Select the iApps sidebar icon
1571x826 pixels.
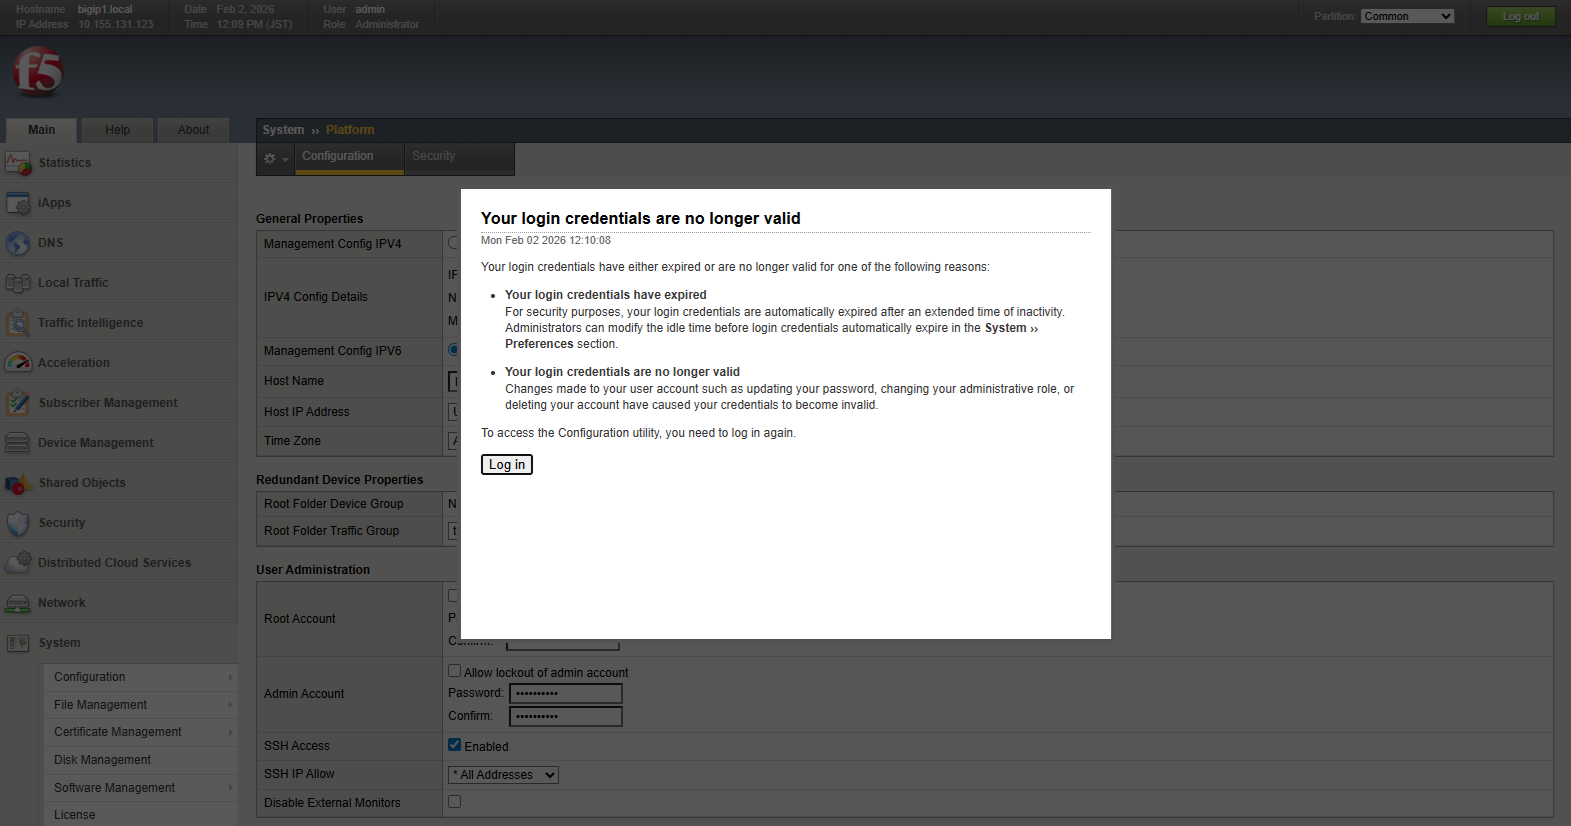[18, 203]
